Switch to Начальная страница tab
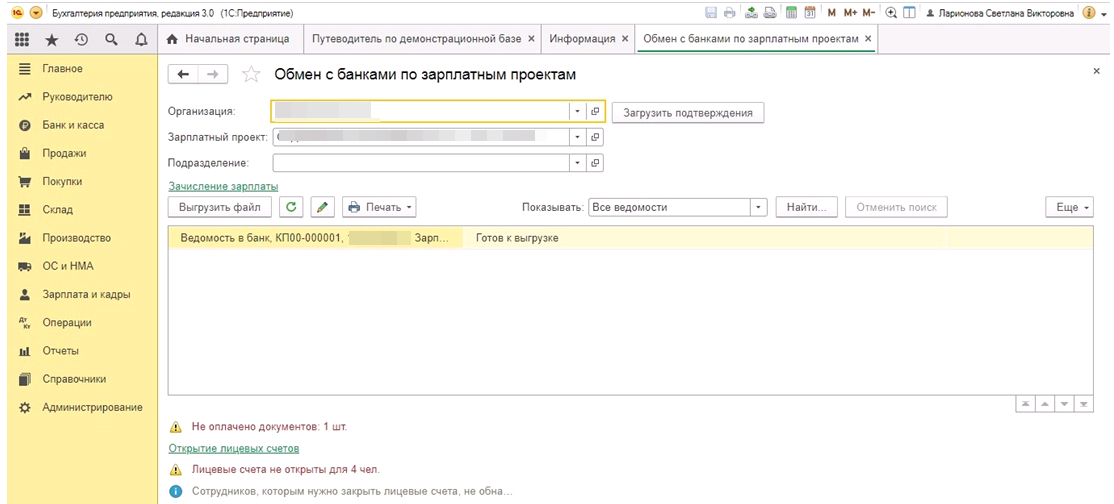The width and height of the screenshot is (1114, 504). click(x=229, y=39)
